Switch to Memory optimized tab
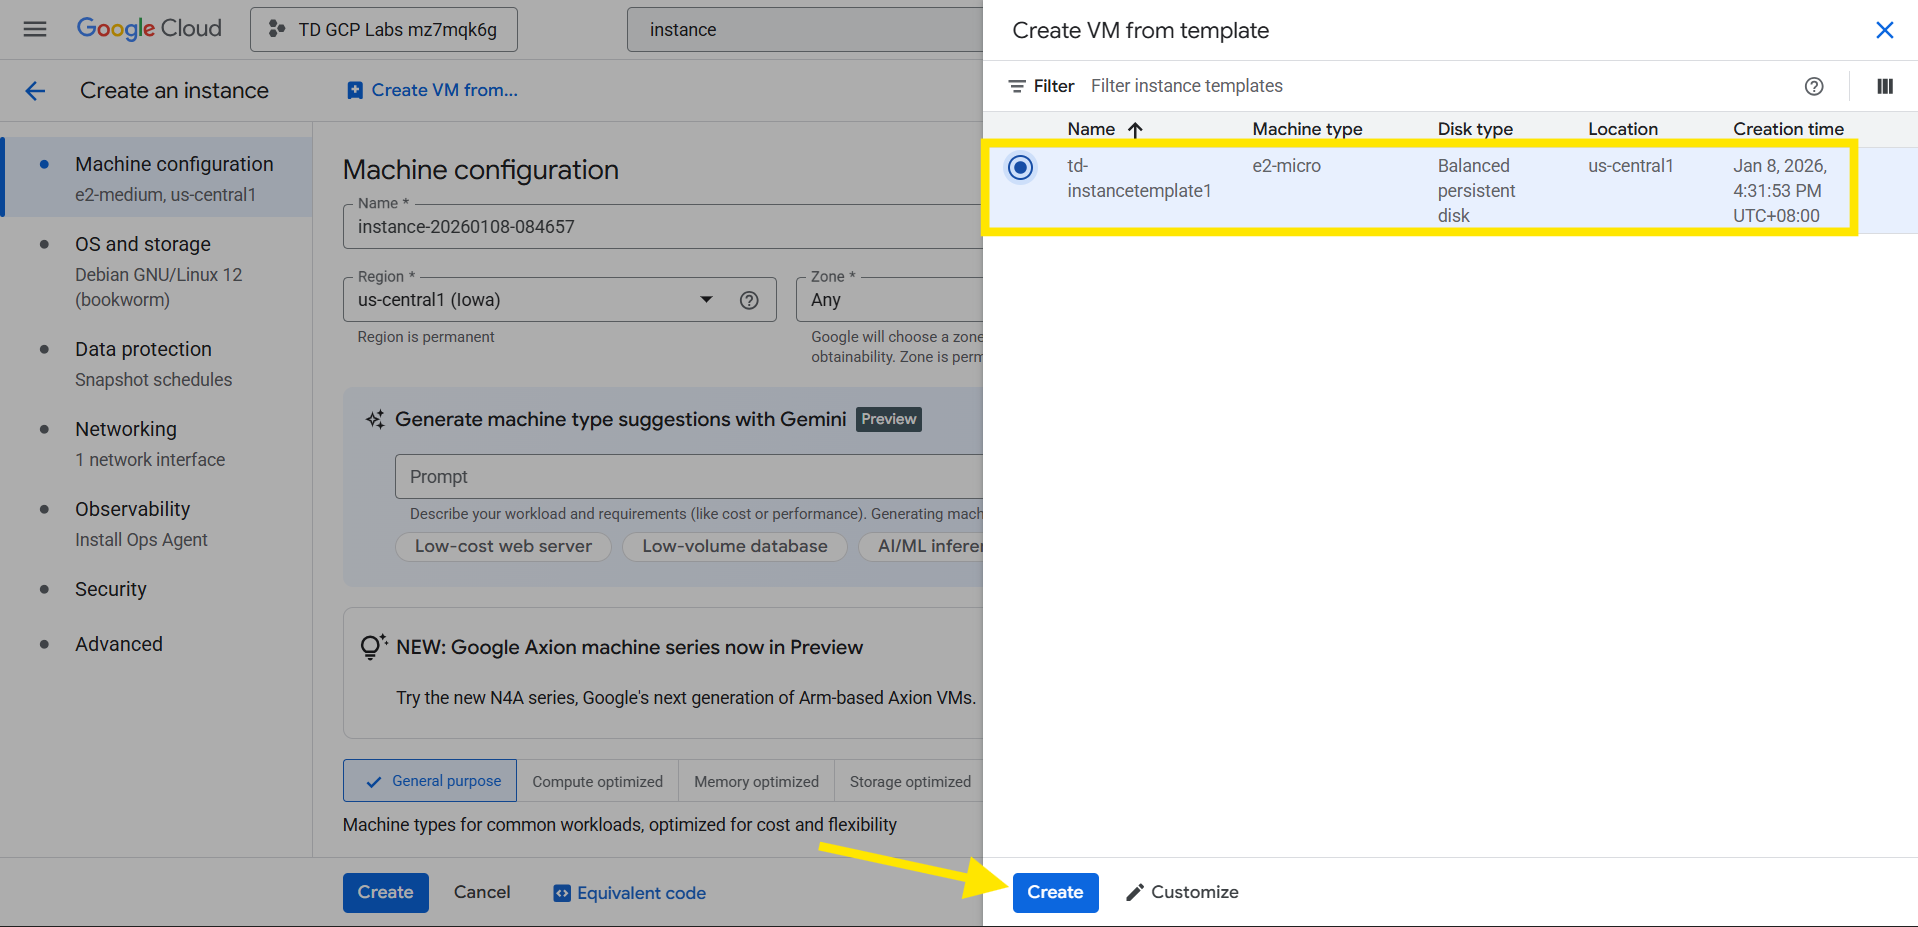 [x=756, y=781]
